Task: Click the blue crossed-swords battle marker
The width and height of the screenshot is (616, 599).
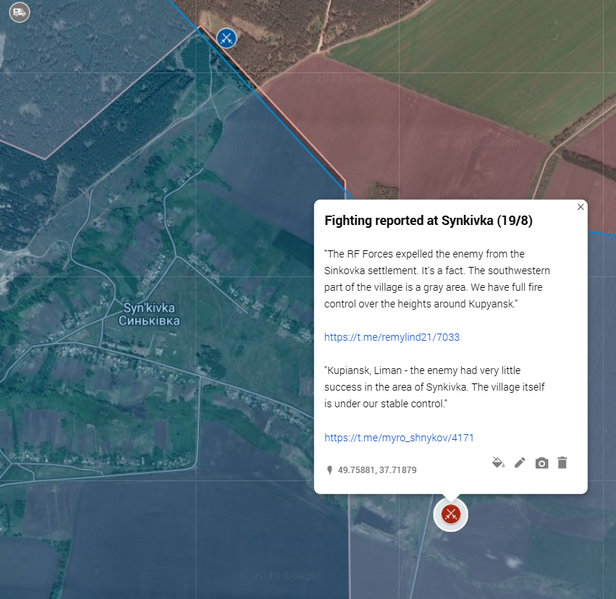Action: [227, 38]
